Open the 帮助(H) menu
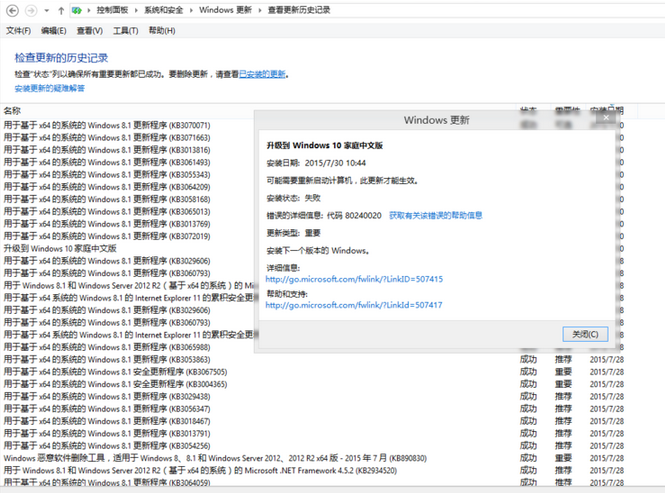 point(162,31)
